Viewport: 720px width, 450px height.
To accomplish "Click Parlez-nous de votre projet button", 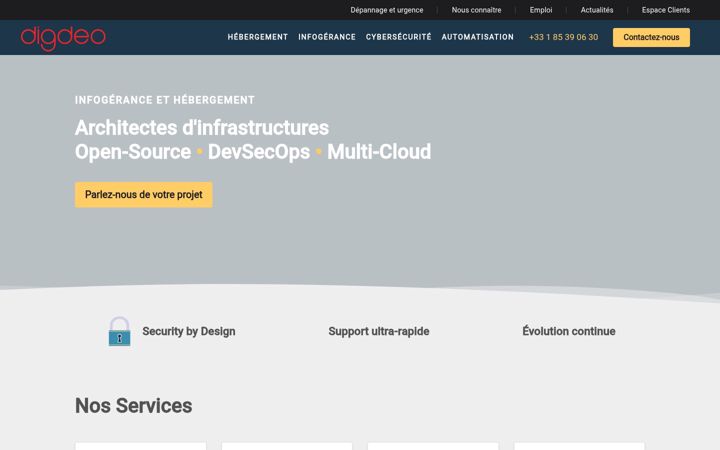I will coord(144,195).
